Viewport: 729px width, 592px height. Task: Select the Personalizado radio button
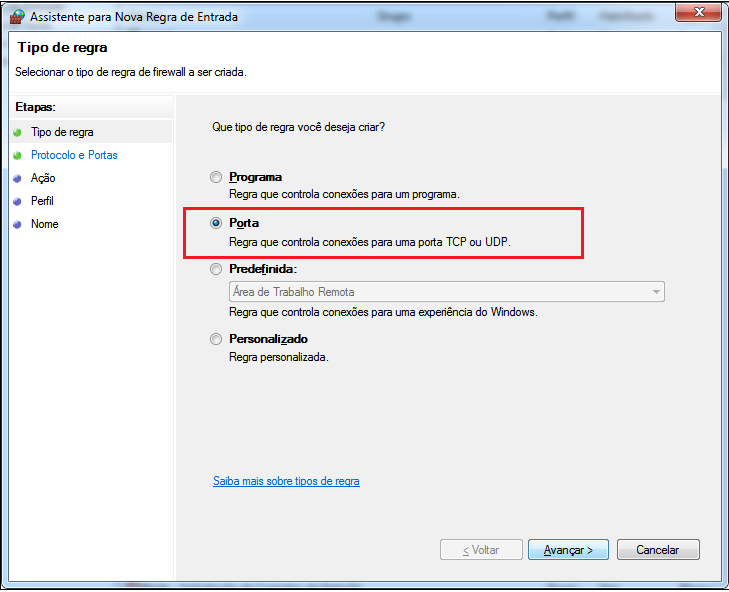[x=216, y=339]
